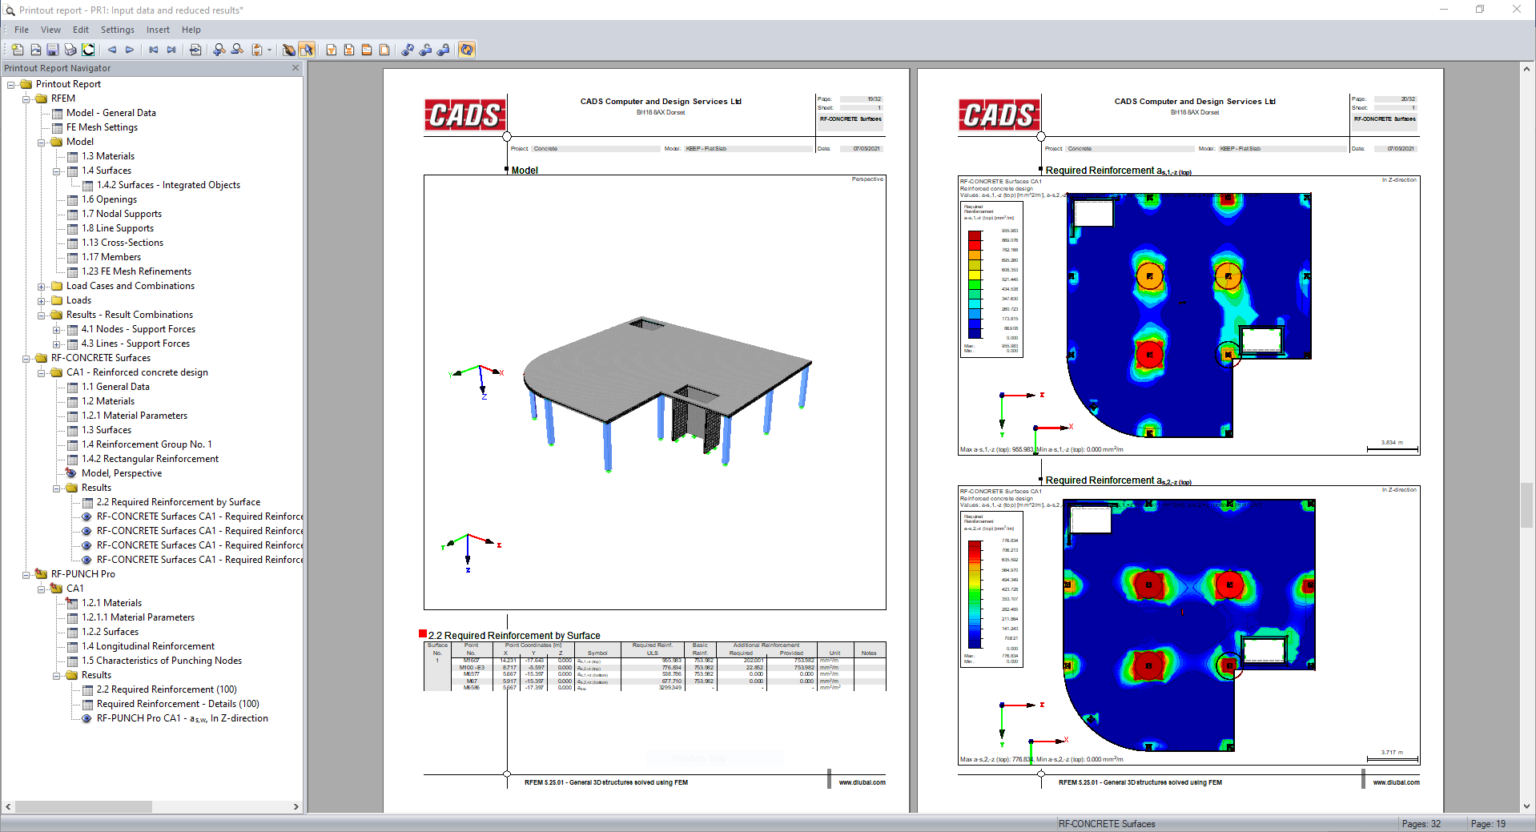This screenshot has width=1536, height=832.
Task: Open the Print report icon
Action: click(70, 48)
